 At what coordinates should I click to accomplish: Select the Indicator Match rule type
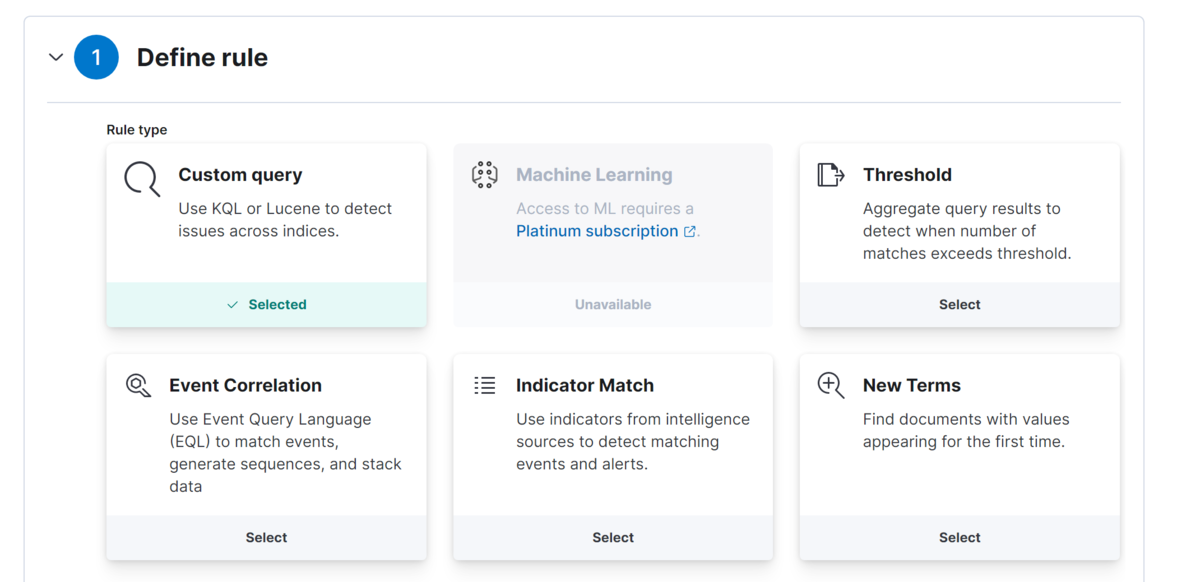coord(613,538)
